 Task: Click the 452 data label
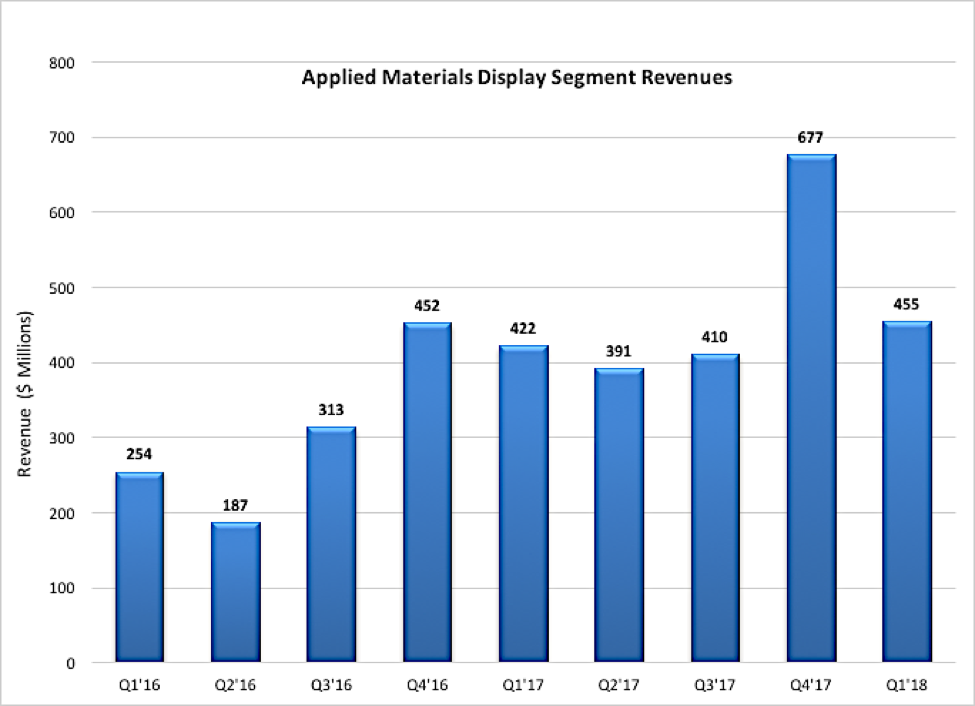click(427, 305)
